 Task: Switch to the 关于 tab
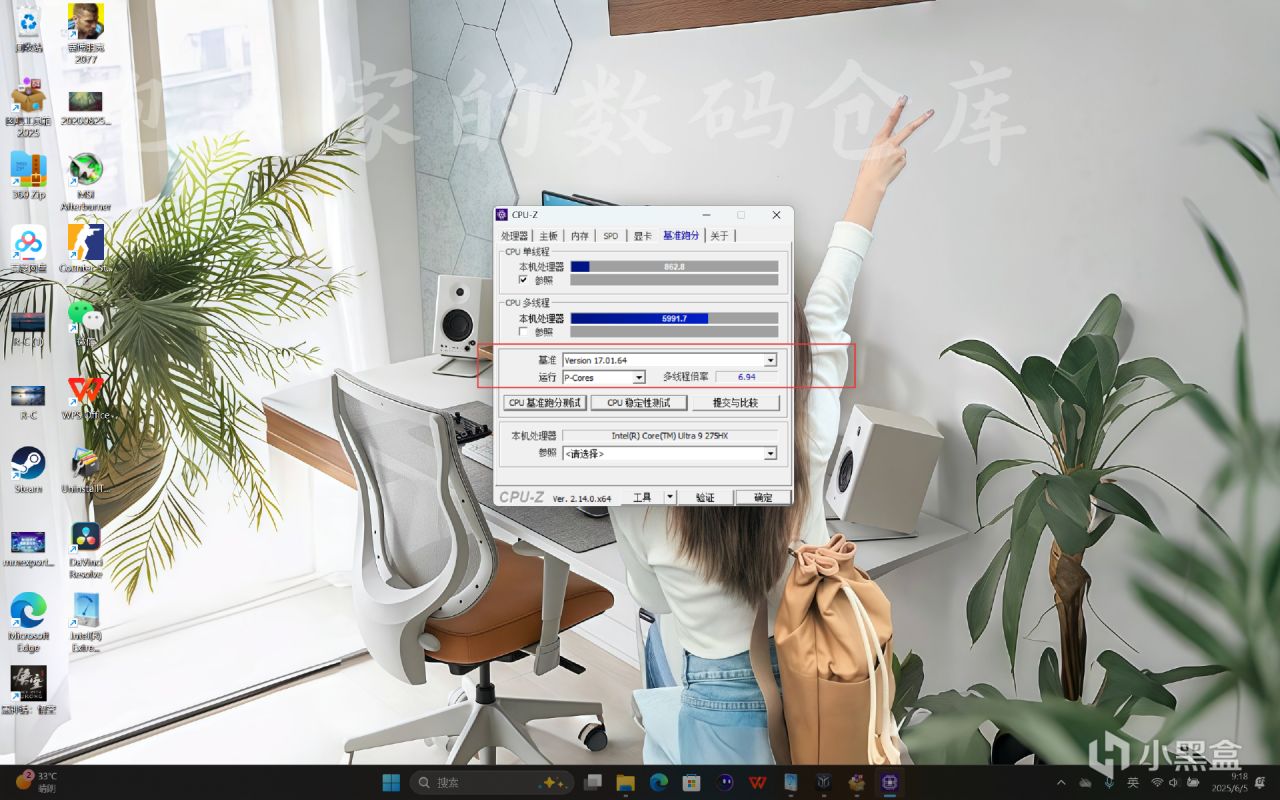click(x=719, y=236)
